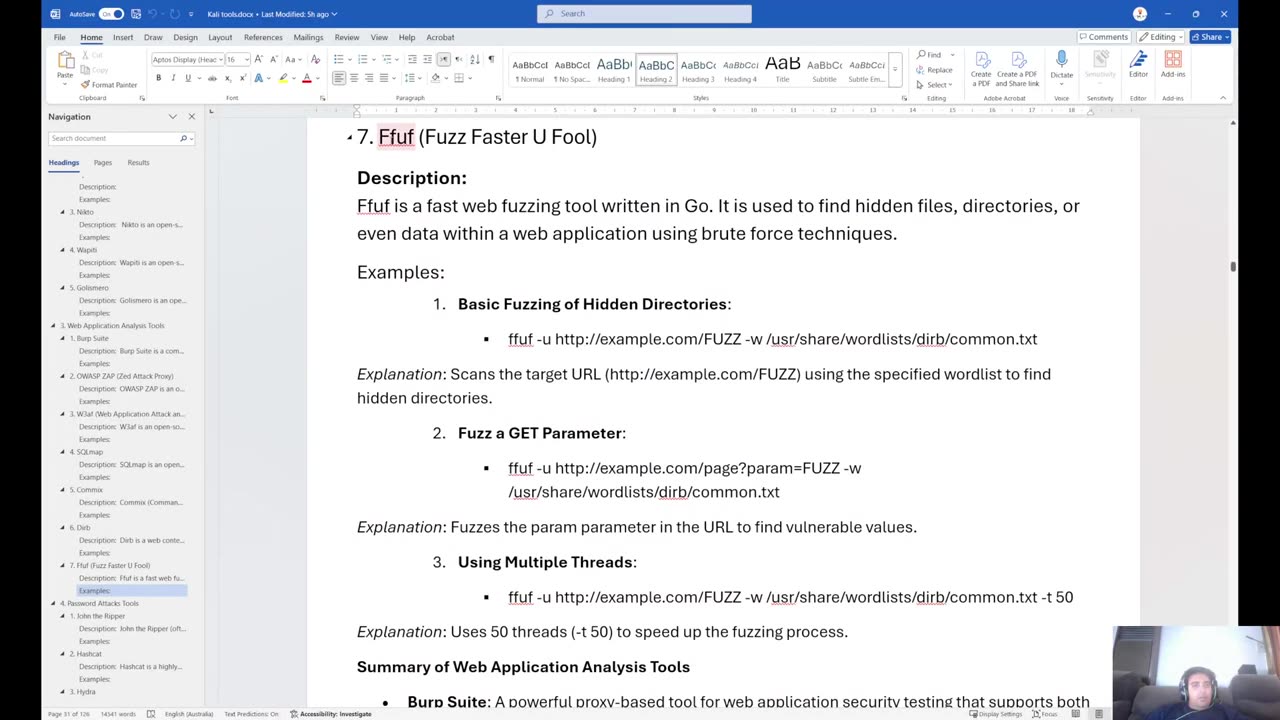Open the Comments pane
Image resolution: width=1280 pixels, height=720 pixels.
[1103, 37]
